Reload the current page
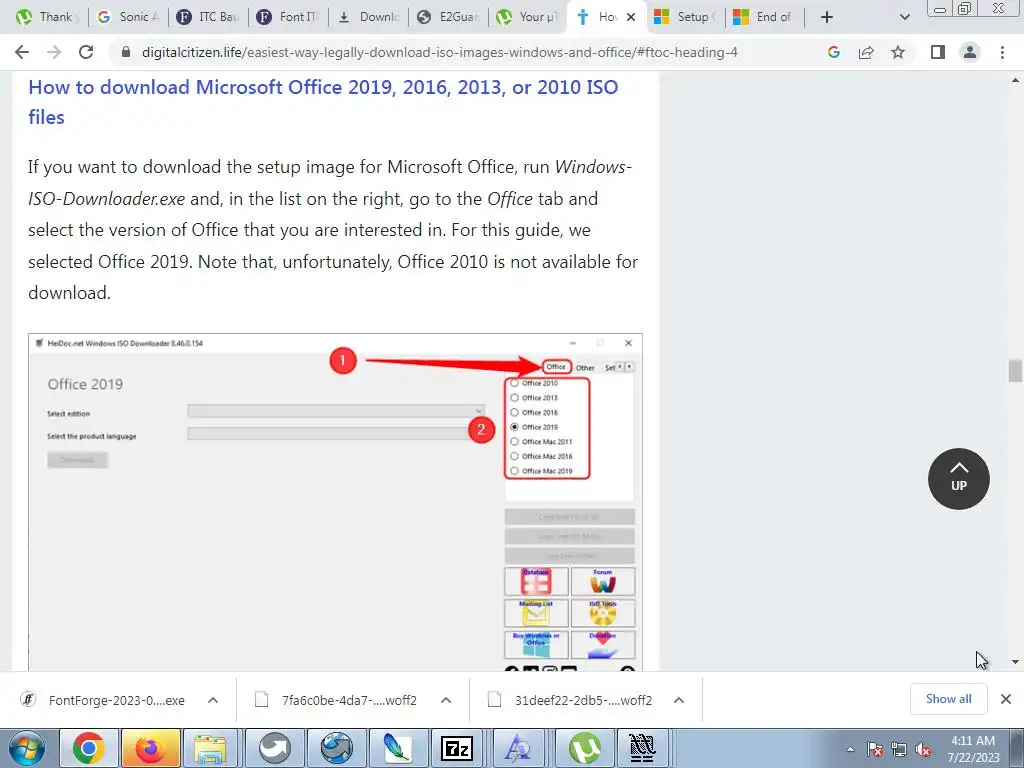The height and width of the screenshot is (768, 1024). 86,52
